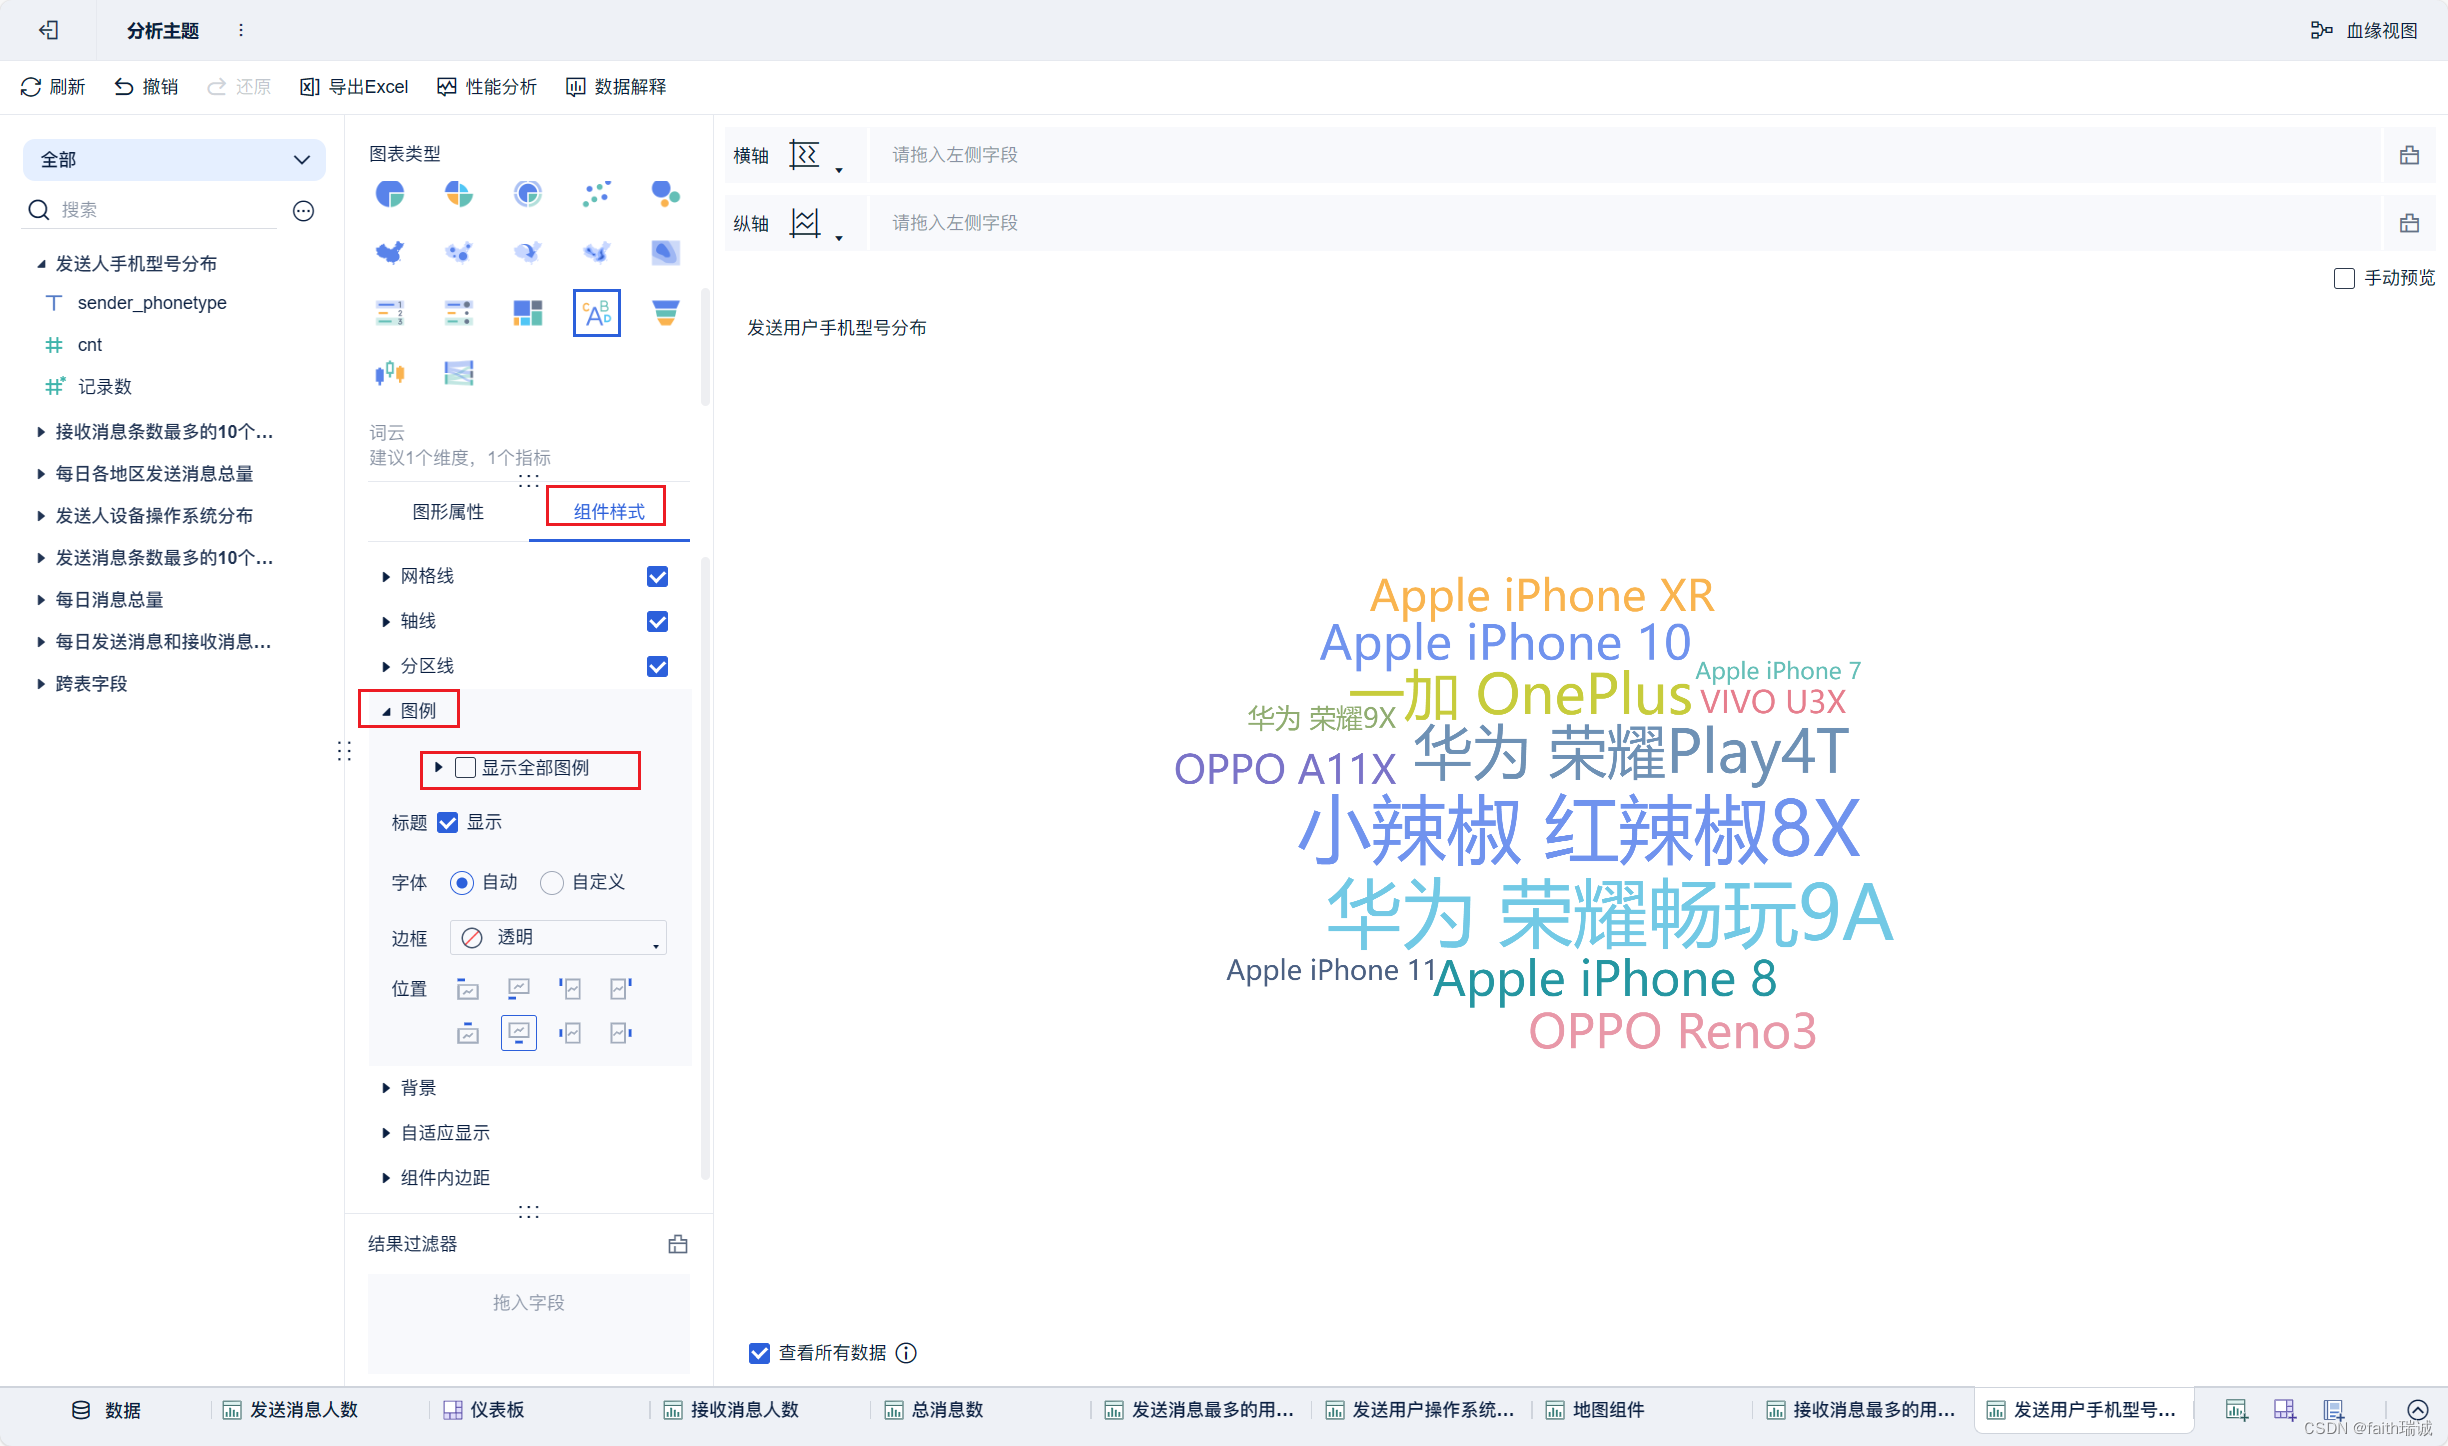Screen dimensions: 2448x1446
Task: Click the 撤销 undo button
Action: [146, 87]
